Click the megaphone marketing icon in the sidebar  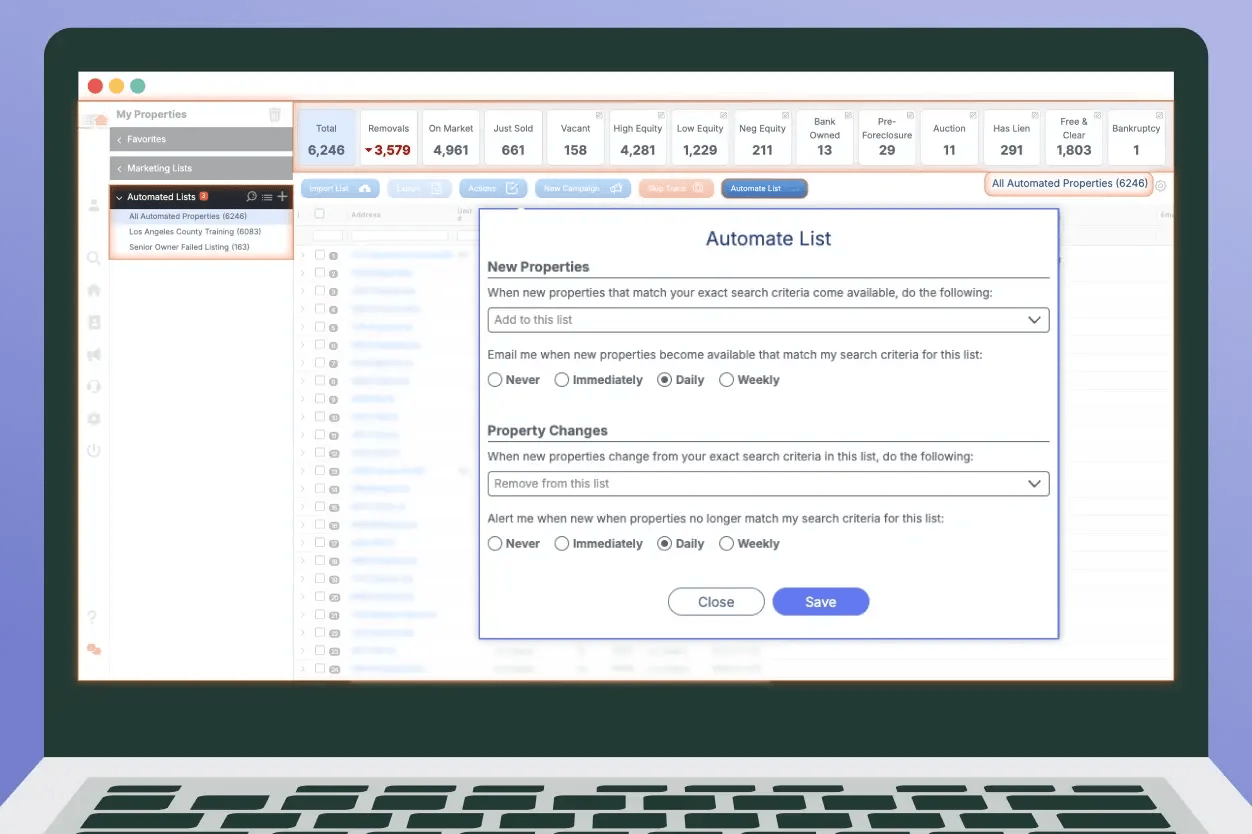[x=93, y=354]
